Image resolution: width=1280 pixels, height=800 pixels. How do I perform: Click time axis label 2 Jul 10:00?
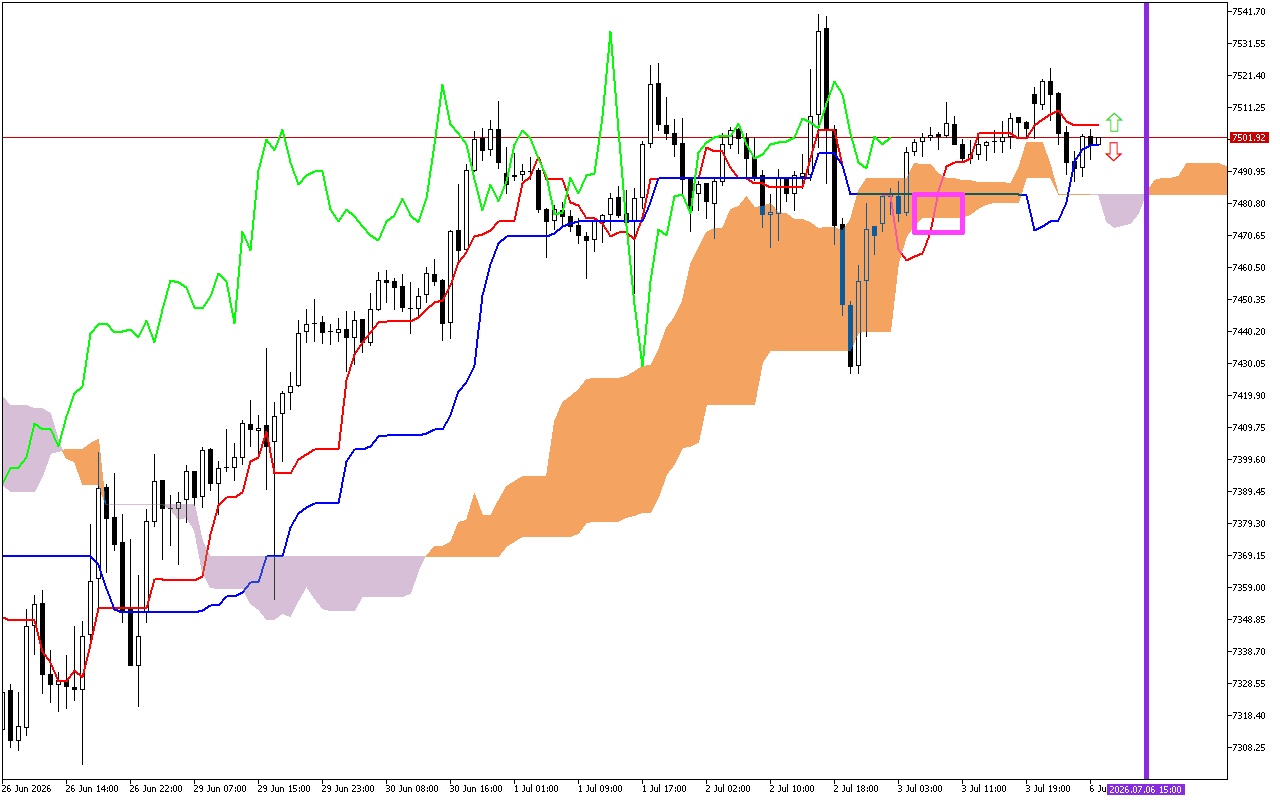pos(793,788)
